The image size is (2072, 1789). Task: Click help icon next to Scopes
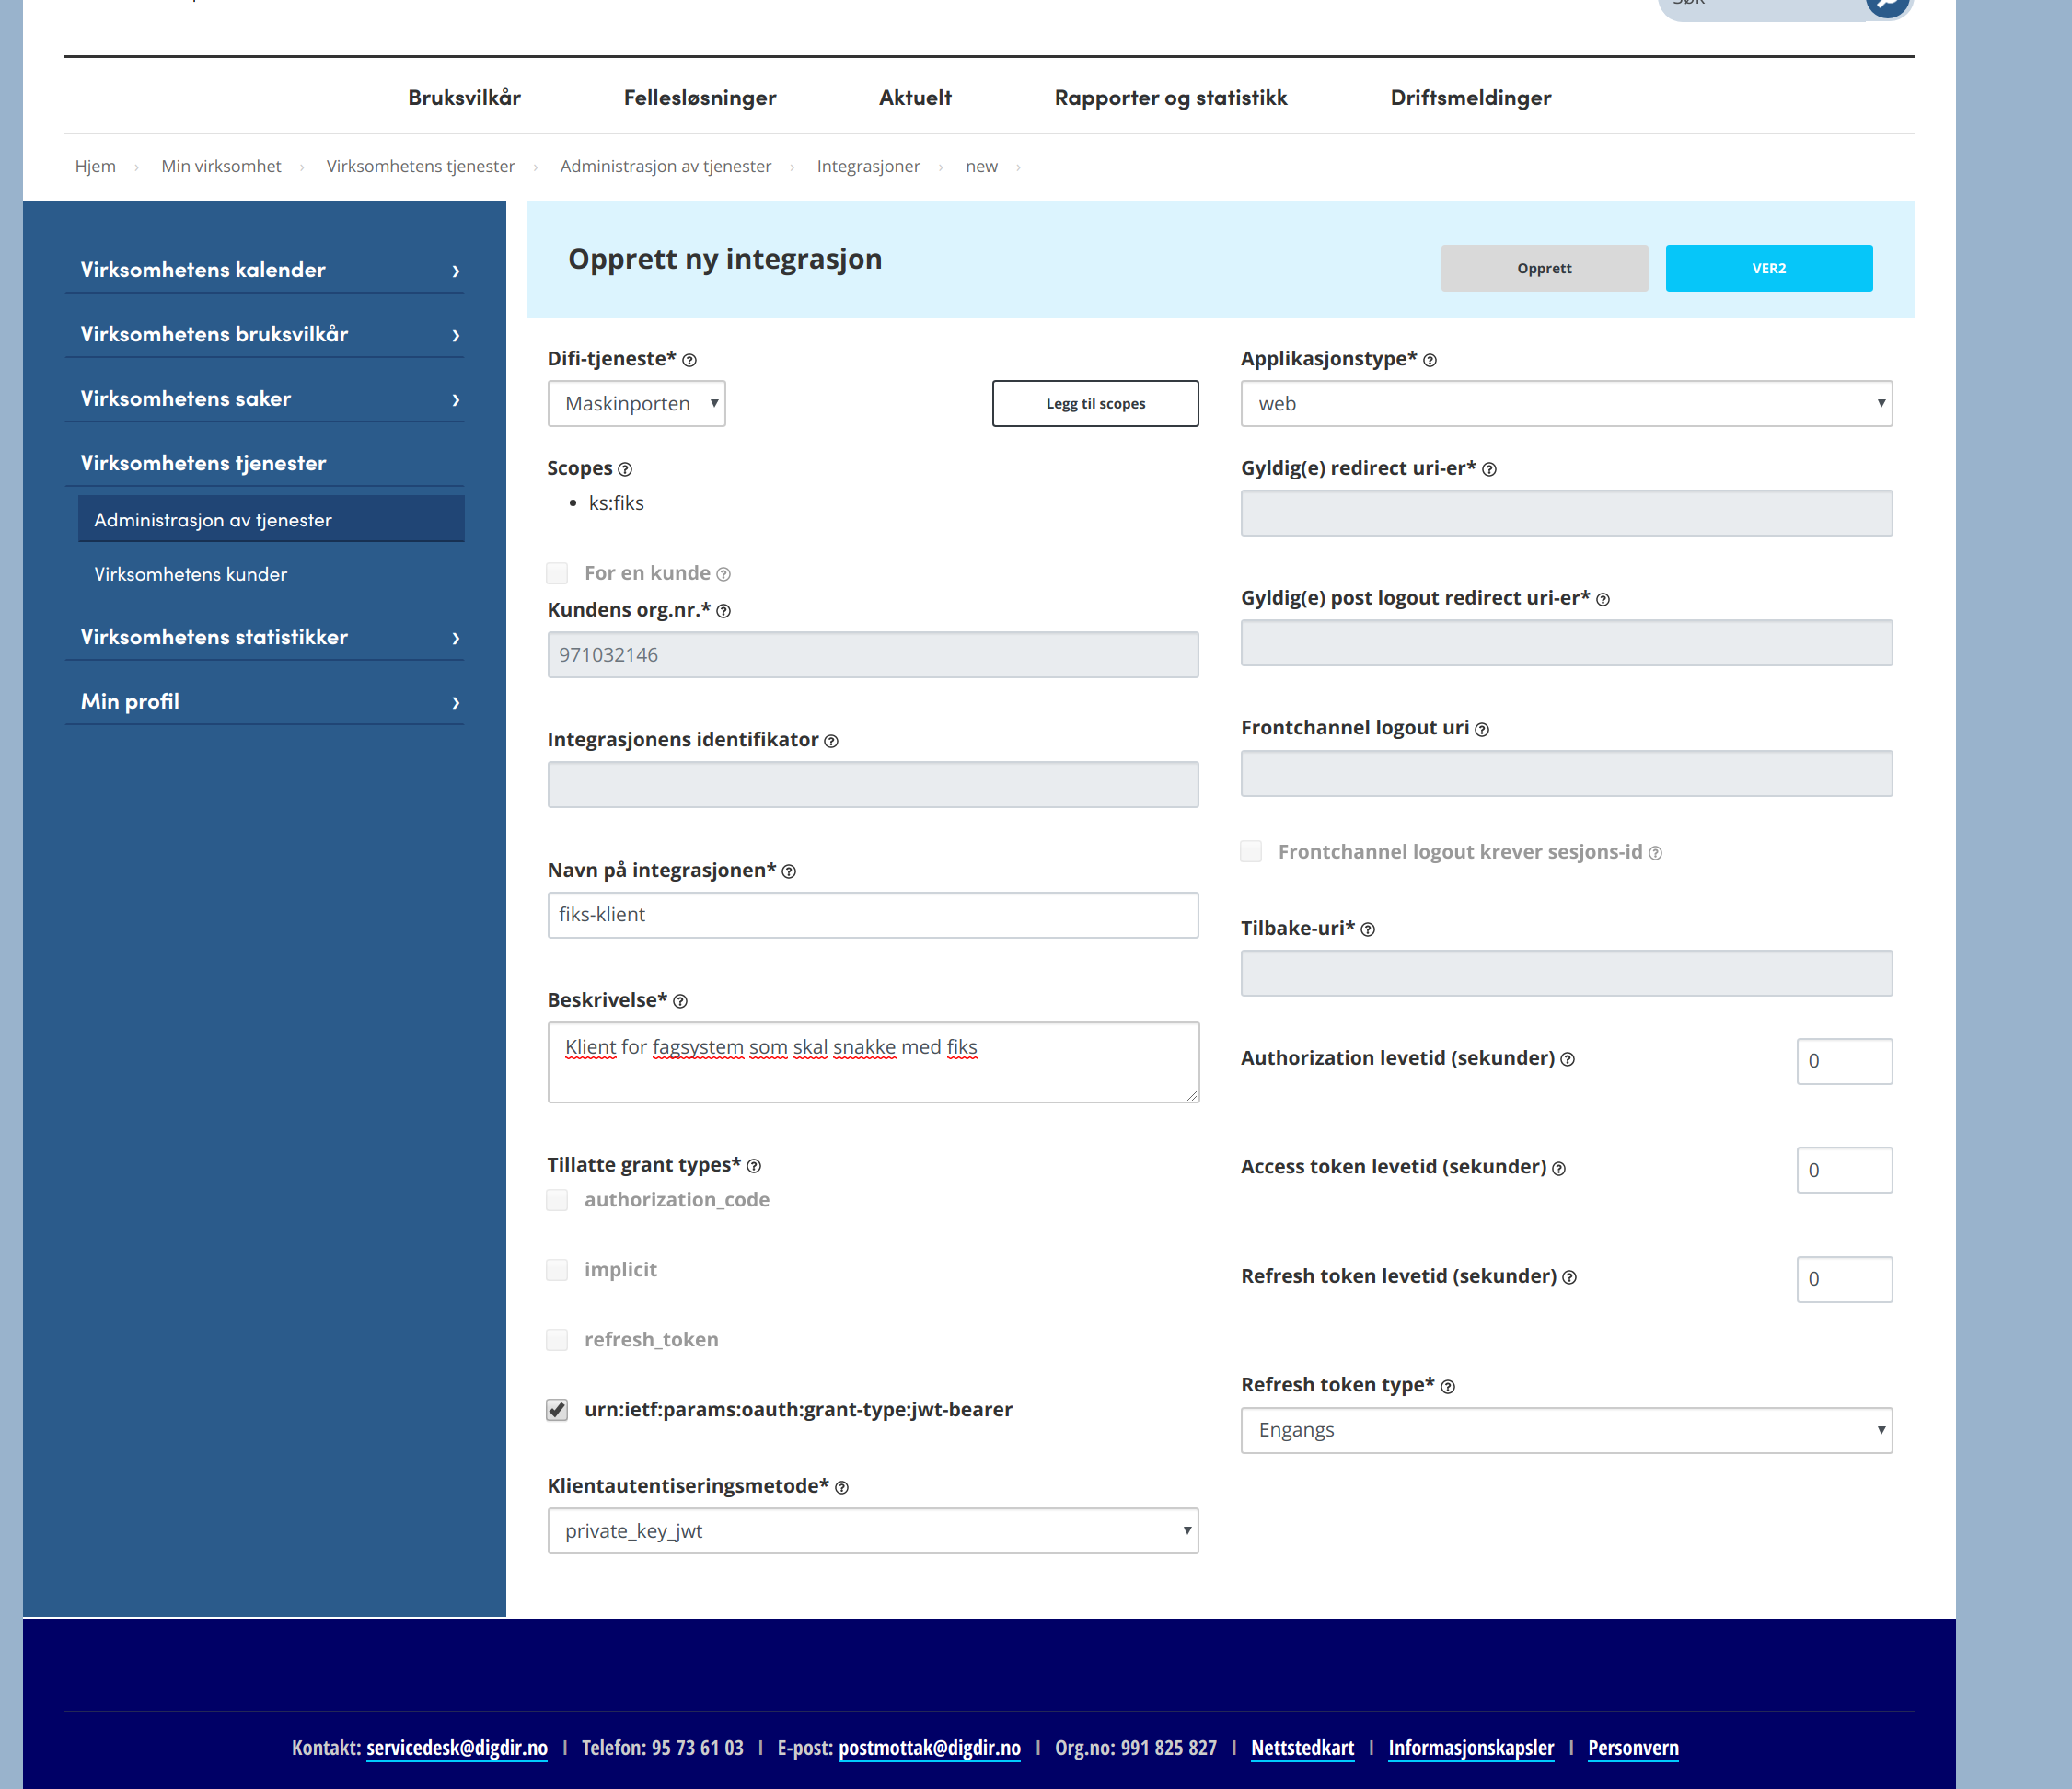pyautogui.click(x=625, y=469)
